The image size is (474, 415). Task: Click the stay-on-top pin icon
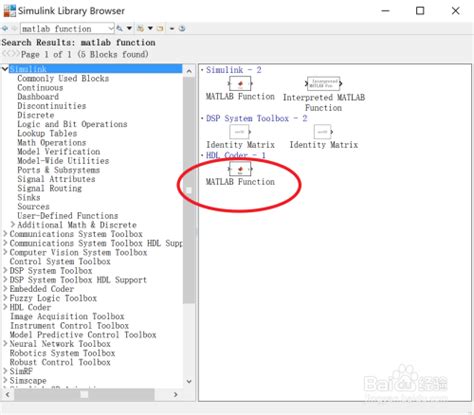pos(172,28)
